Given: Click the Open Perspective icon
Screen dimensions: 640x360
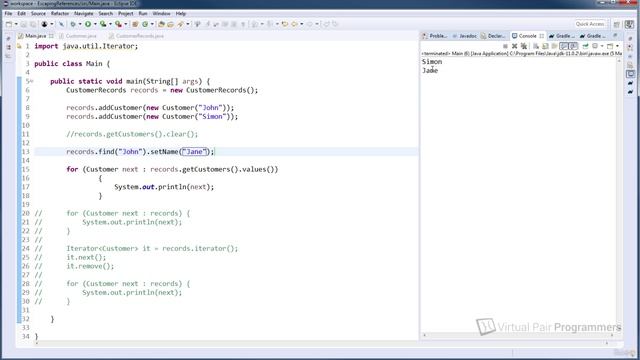Looking at the screenshot, I should 617,24.
